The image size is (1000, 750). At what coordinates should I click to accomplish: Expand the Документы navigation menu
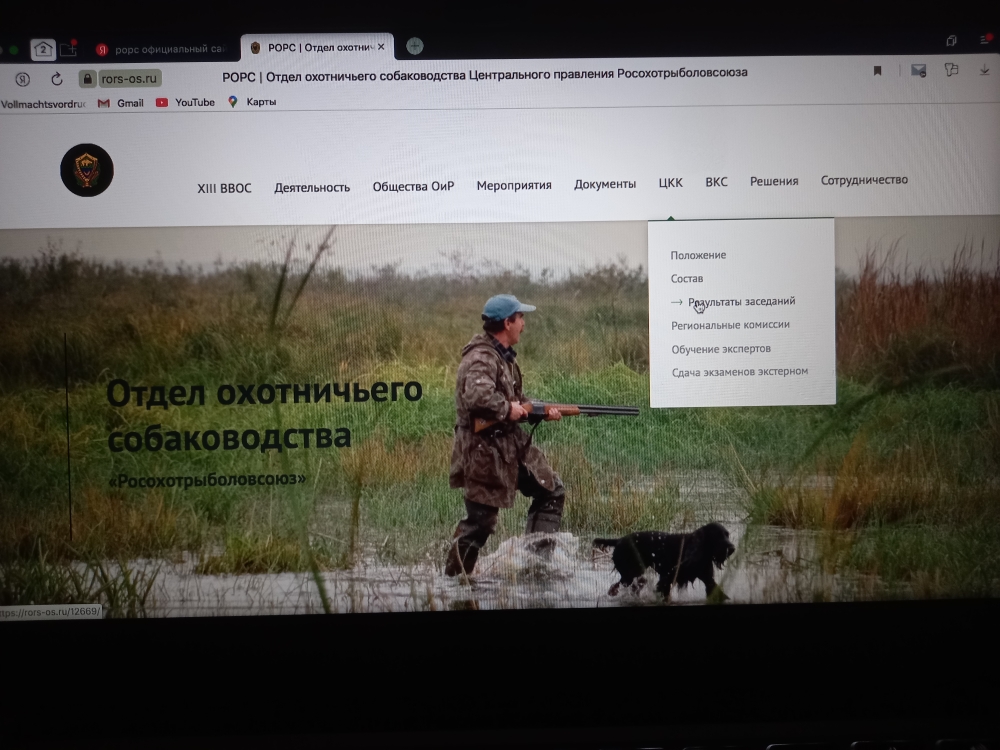604,184
